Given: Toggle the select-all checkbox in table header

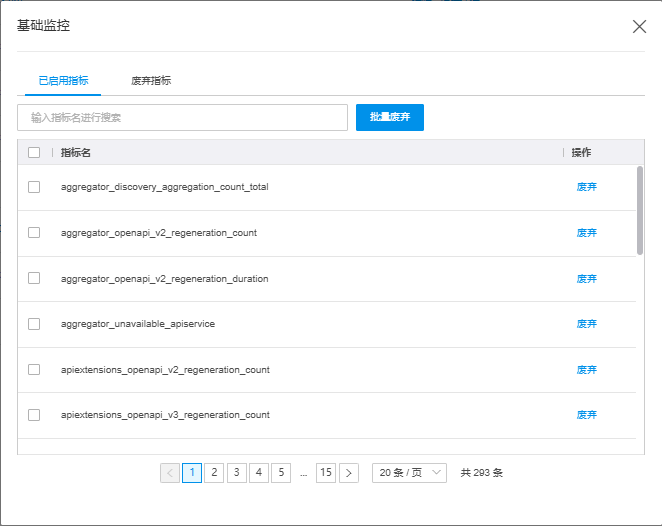Looking at the screenshot, I should [x=34, y=153].
